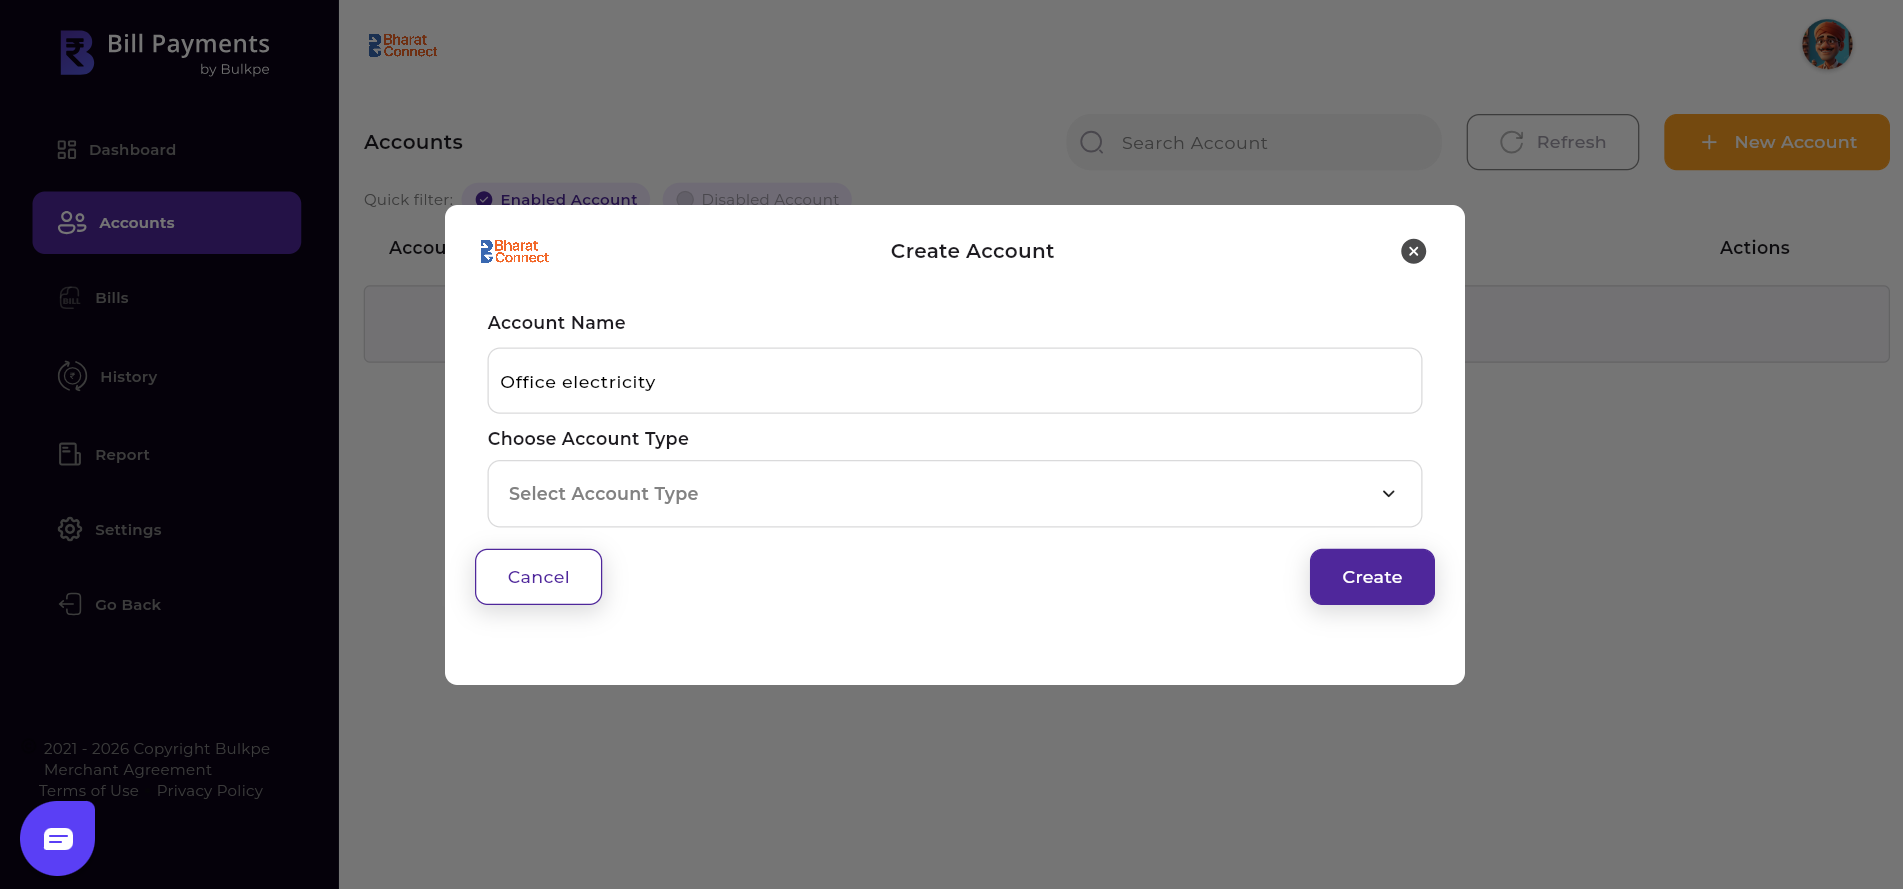Click the search magnifier icon
1903x889 pixels.
click(x=1092, y=143)
